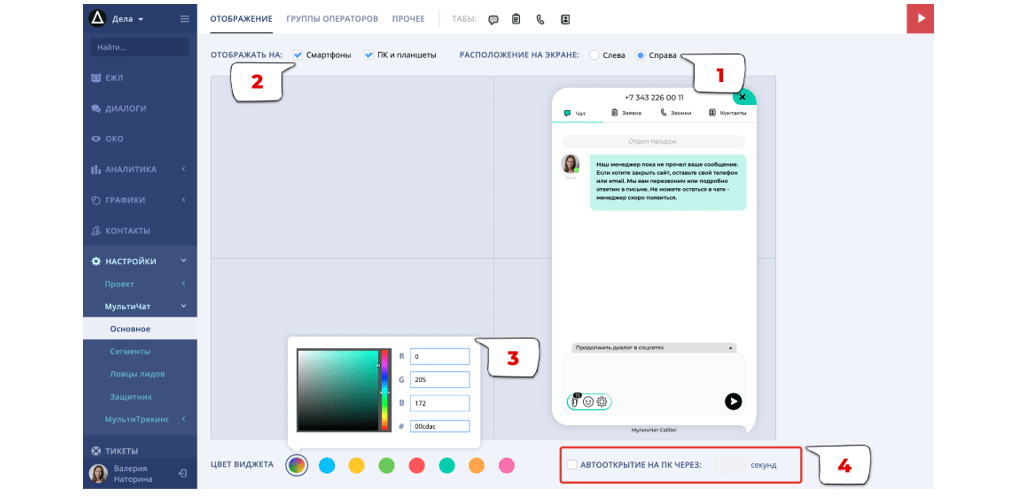Pick the pink widget color swatch
Viewport: 1024px width, 499px height.
coord(507,465)
